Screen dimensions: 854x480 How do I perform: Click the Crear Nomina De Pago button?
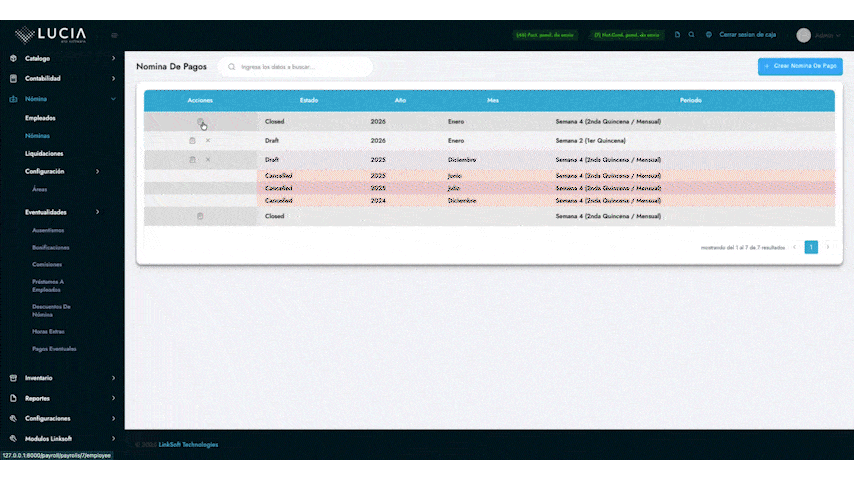pyautogui.click(x=800, y=66)
